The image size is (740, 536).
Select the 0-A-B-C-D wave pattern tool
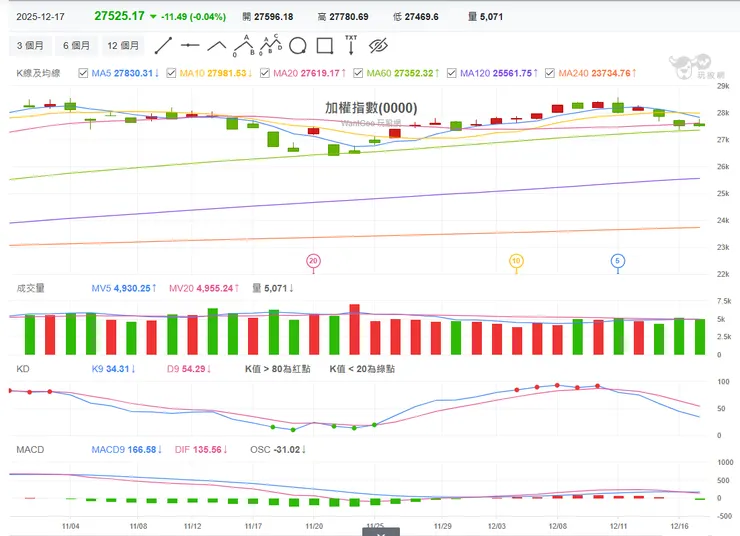271,45
